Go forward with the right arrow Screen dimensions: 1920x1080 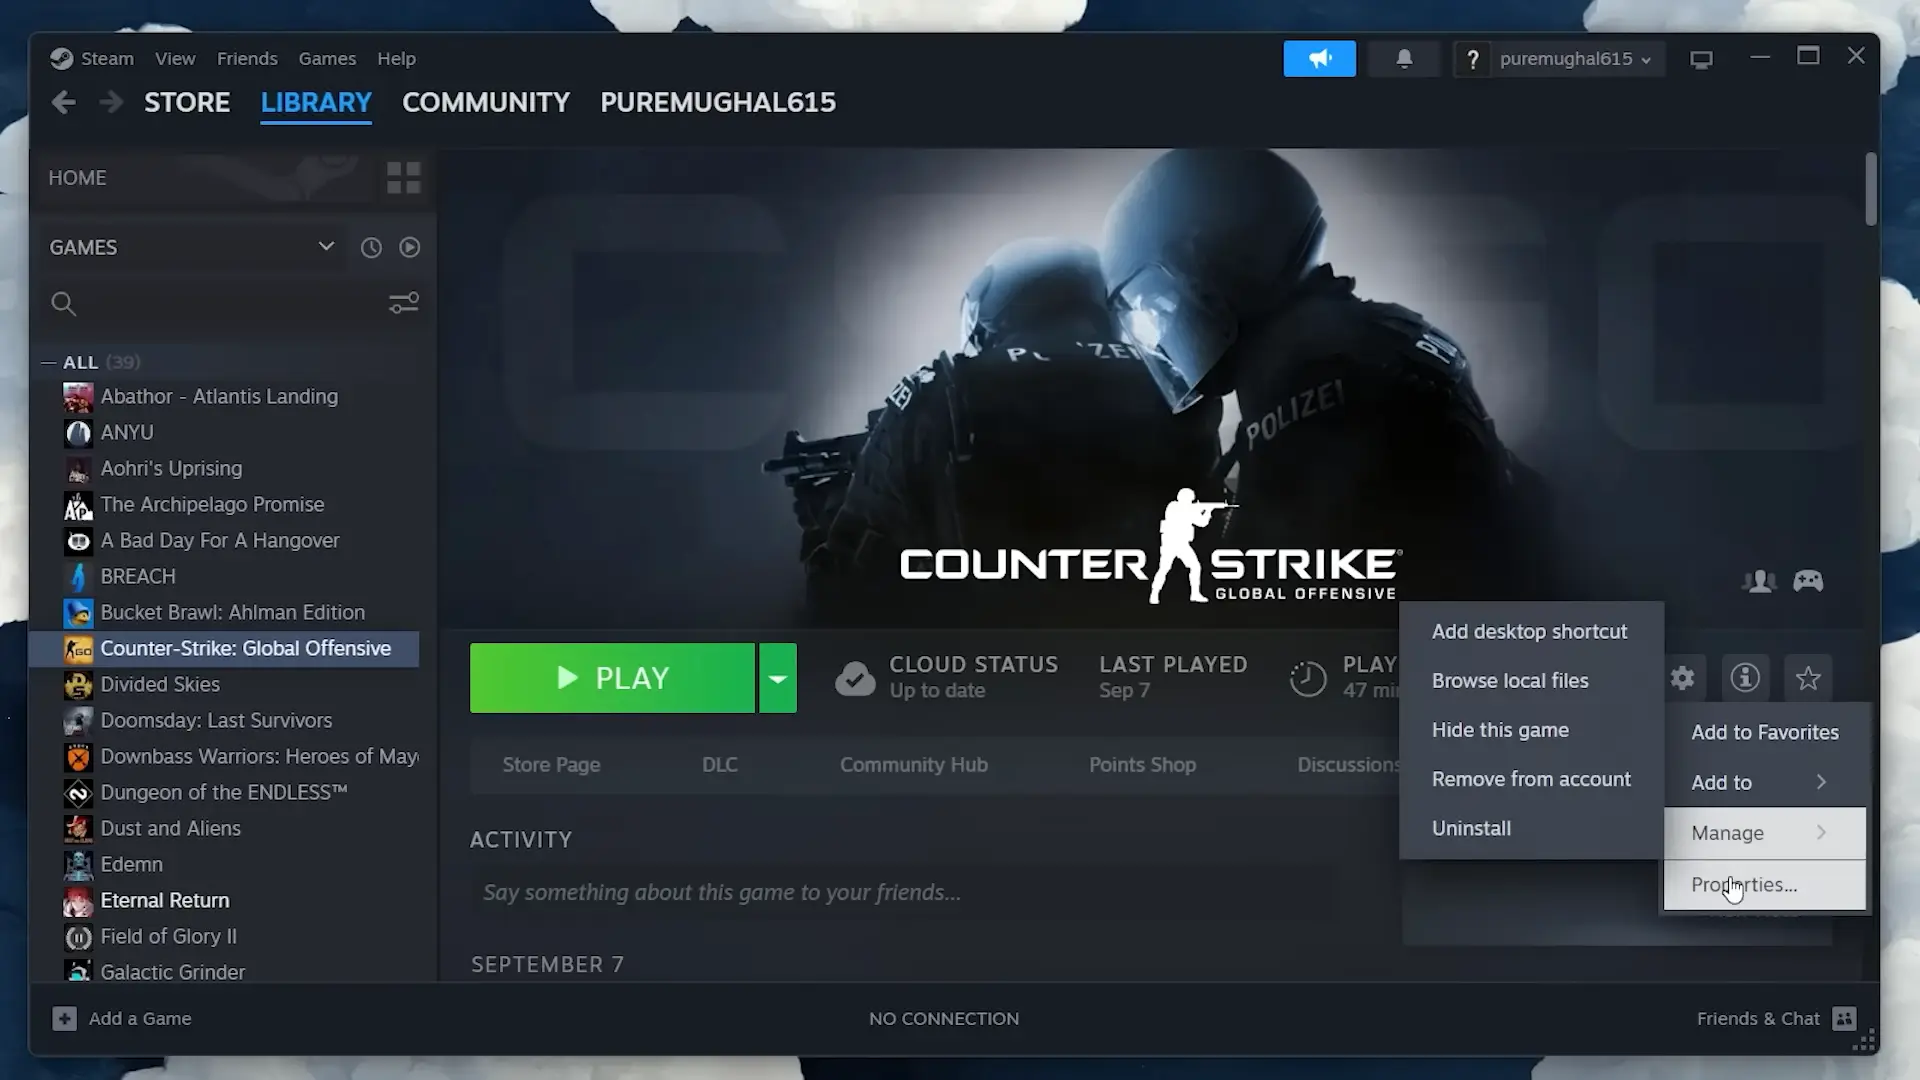click(x=111, y=102)
